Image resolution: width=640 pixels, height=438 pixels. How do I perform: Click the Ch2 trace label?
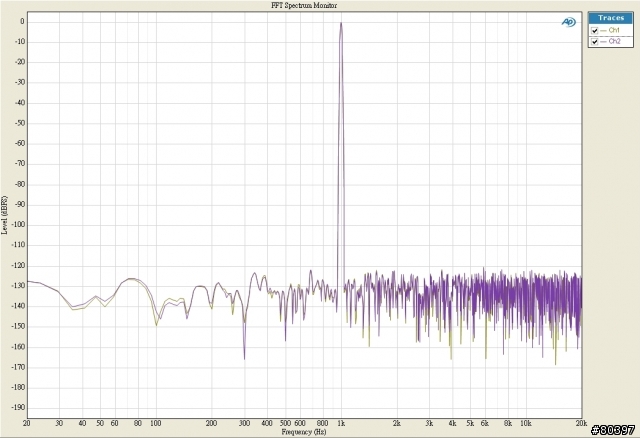(614, 41)
